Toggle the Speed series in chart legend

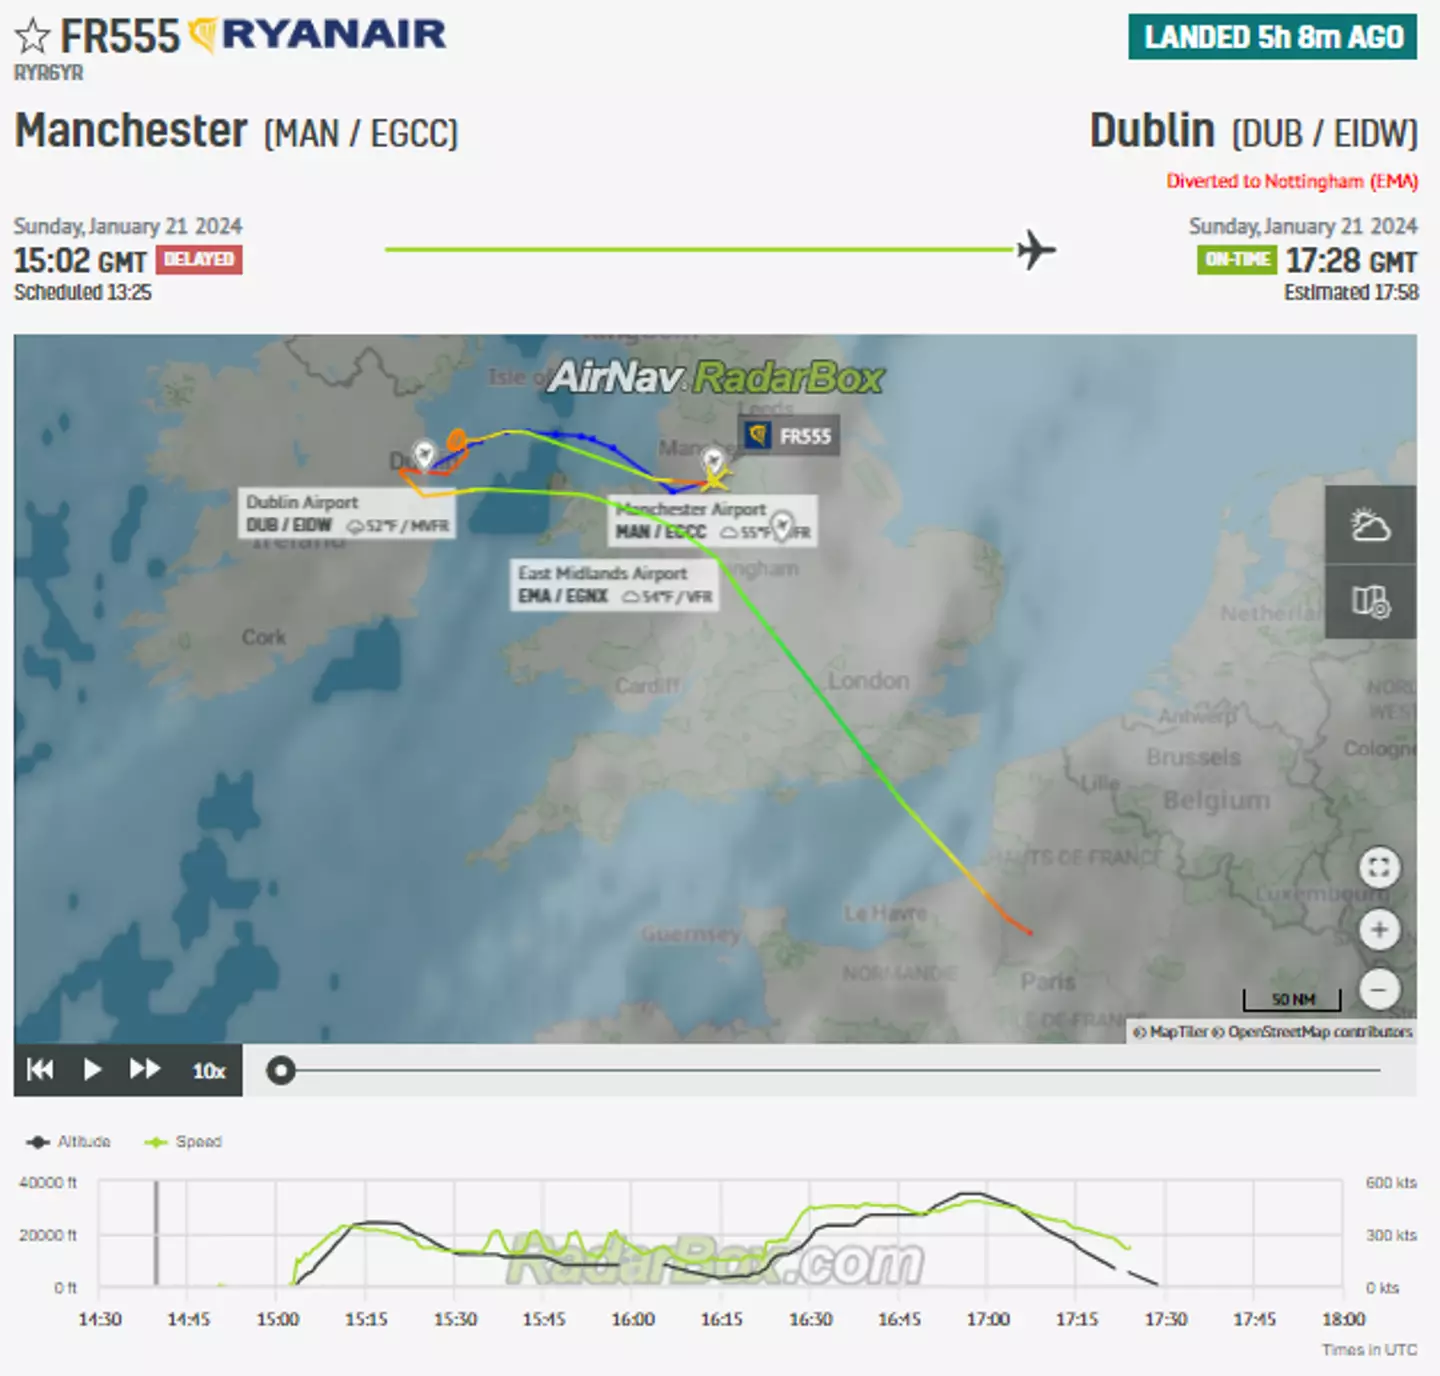point(184,1142)
